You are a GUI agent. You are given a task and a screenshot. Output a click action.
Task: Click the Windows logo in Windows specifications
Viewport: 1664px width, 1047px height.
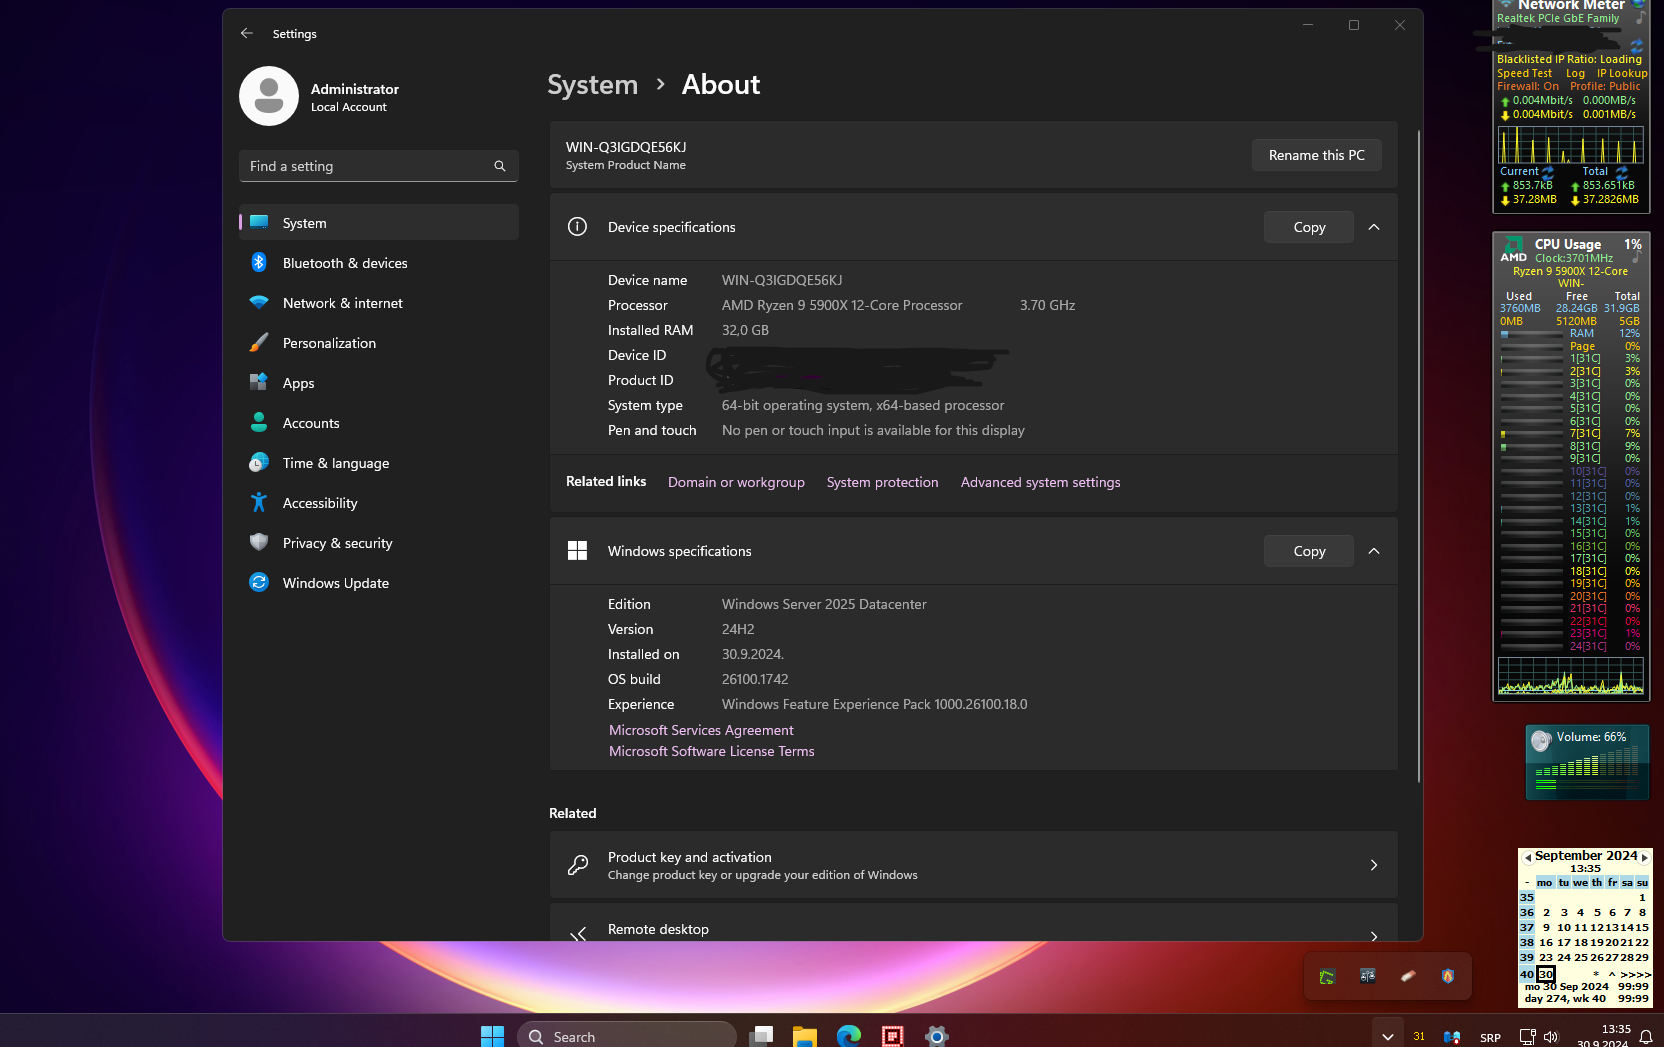coord(577,551)
